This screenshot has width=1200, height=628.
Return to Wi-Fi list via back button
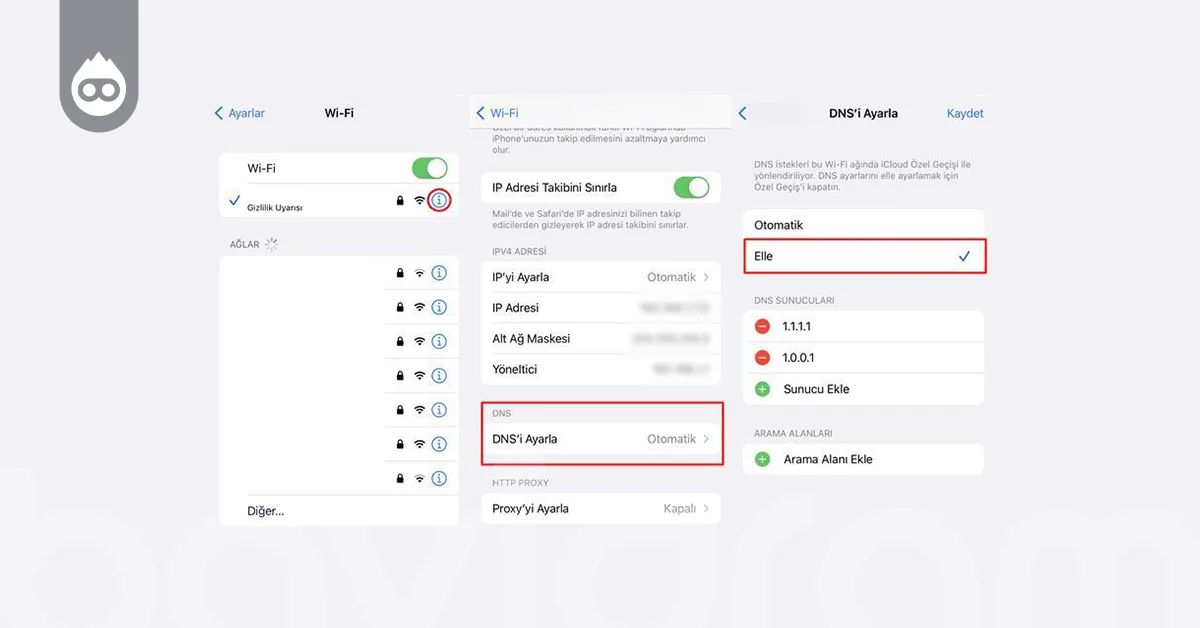click(498, 113)
